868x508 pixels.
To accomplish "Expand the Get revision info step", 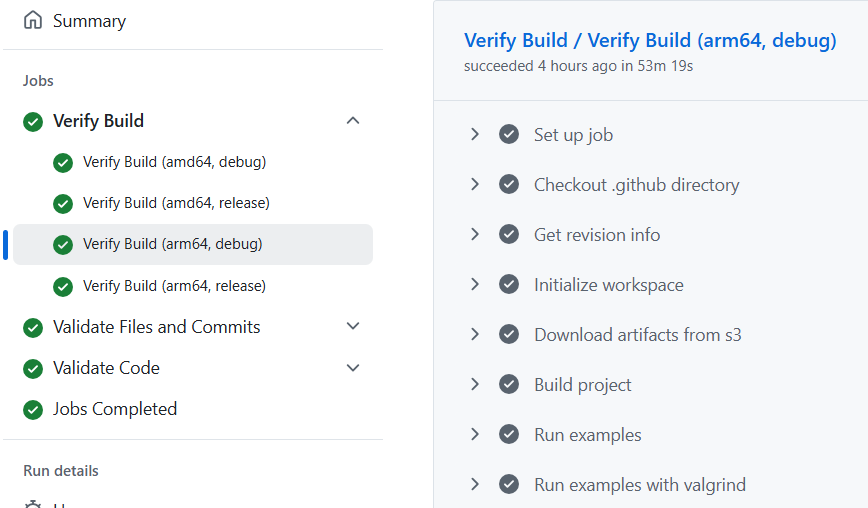I will click(x=475, y=235).
